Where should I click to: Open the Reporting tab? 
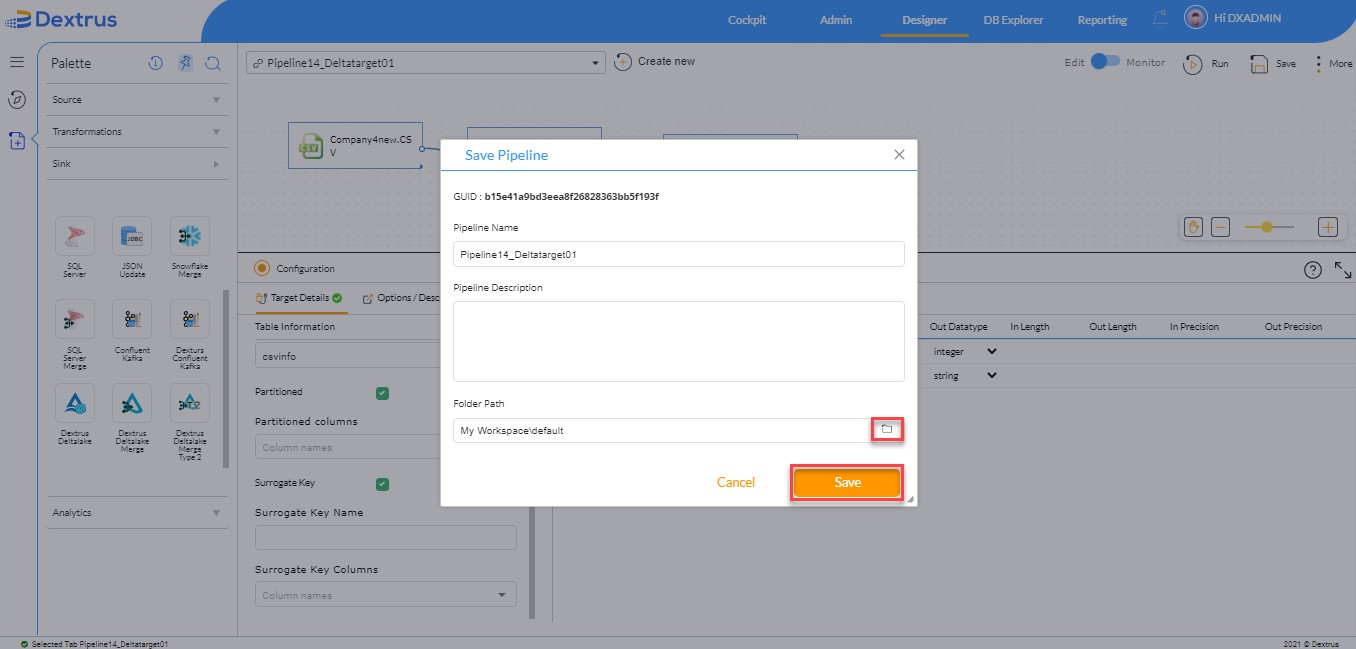(x=1102, y=20)
